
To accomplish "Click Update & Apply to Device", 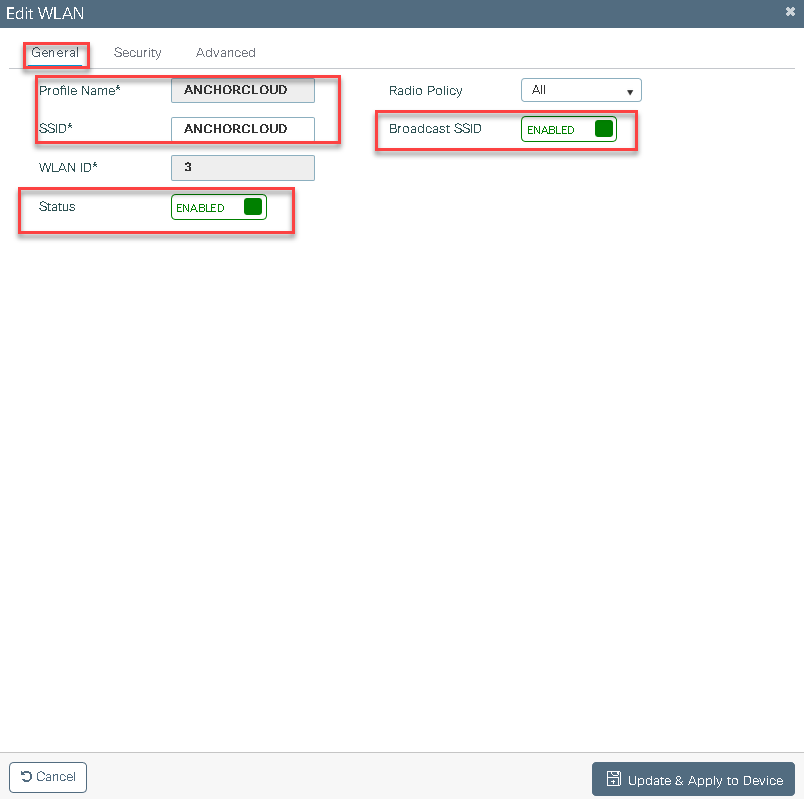I will (x=693, y=779).
